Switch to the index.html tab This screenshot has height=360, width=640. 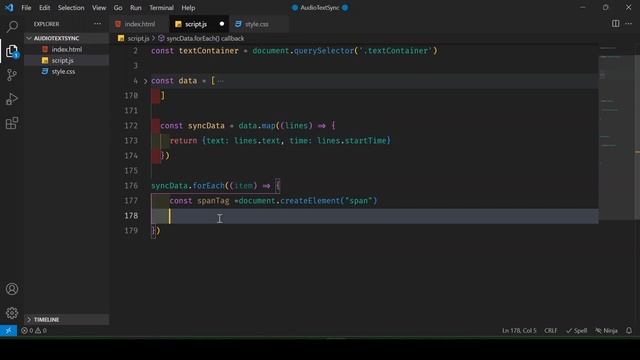click(x=140, y=24)
